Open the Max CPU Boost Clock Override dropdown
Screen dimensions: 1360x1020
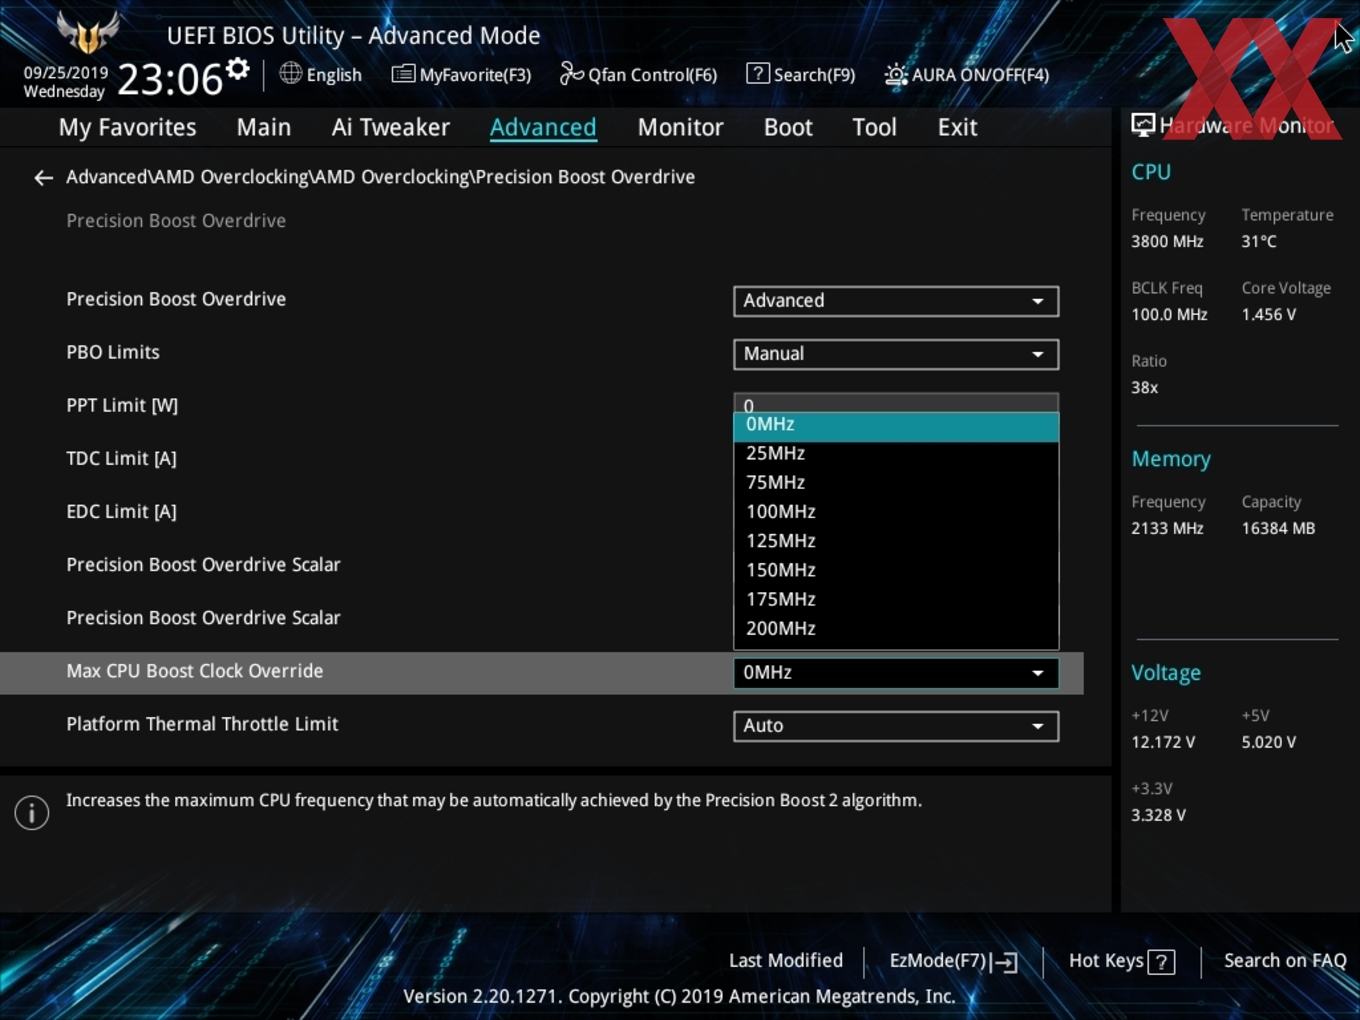[x=896, y=673]
